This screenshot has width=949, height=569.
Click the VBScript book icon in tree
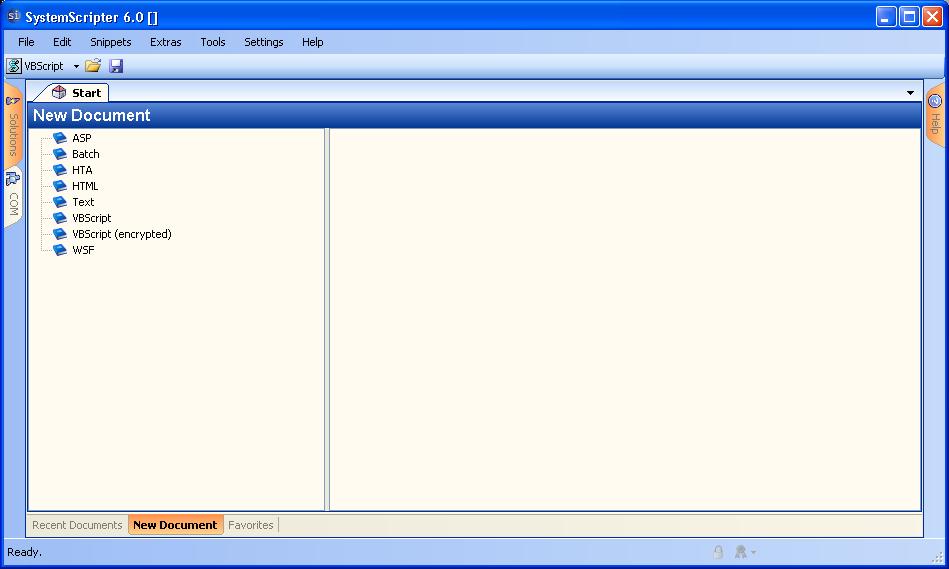[x=60, y=218]
